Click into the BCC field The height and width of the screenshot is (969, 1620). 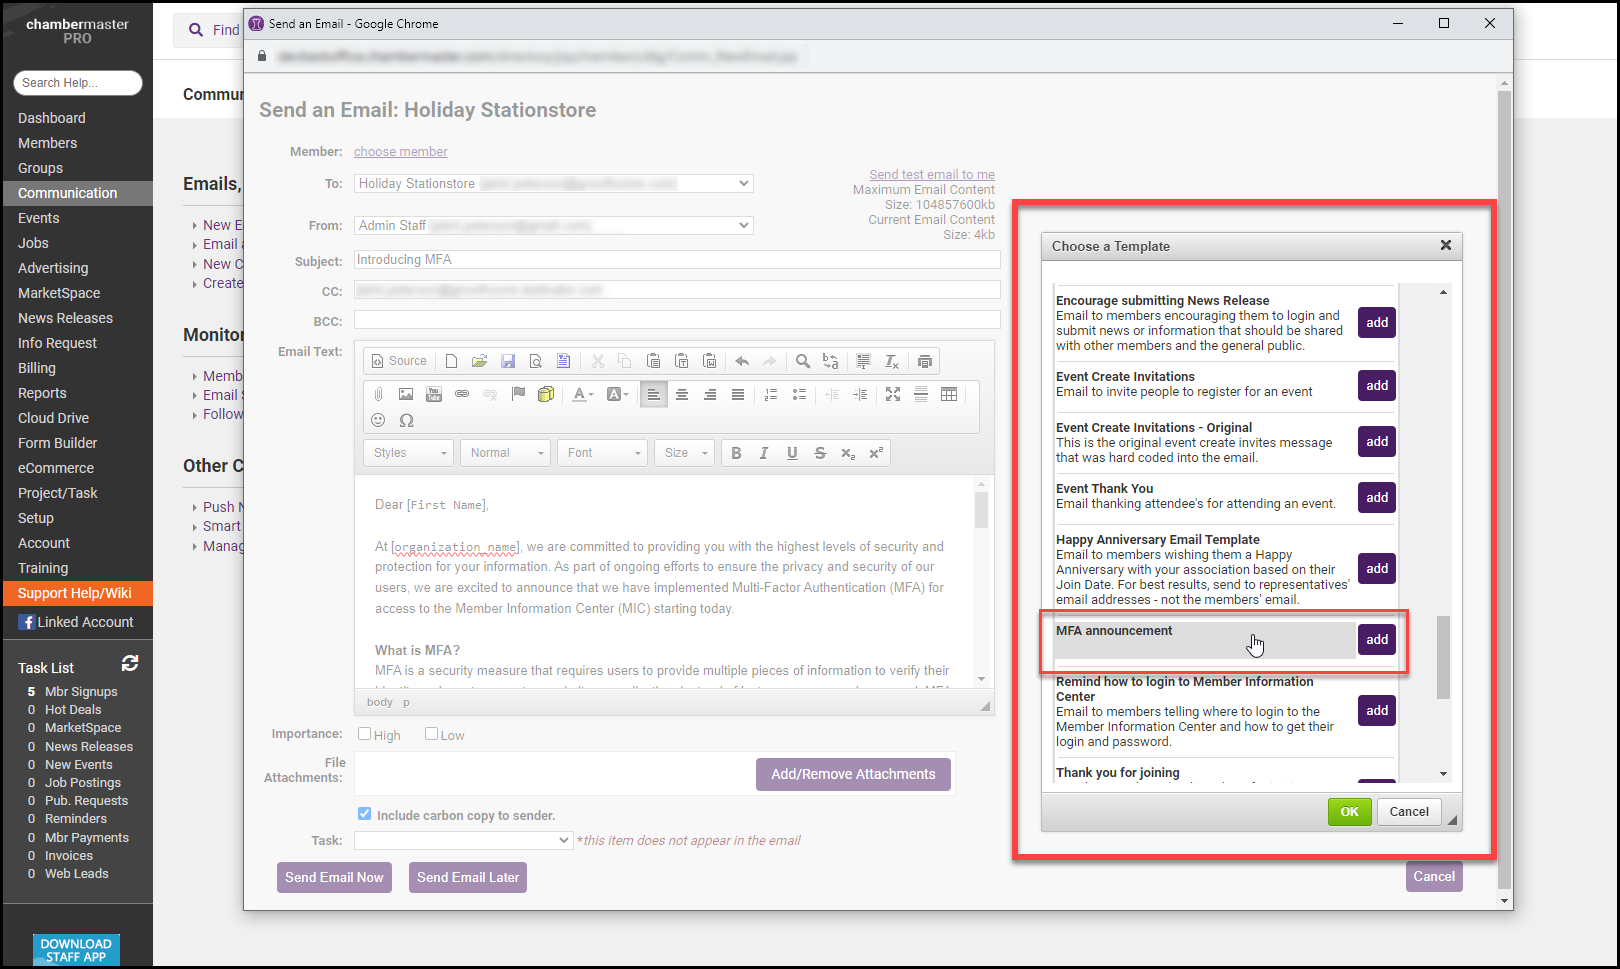pos(676,320)
